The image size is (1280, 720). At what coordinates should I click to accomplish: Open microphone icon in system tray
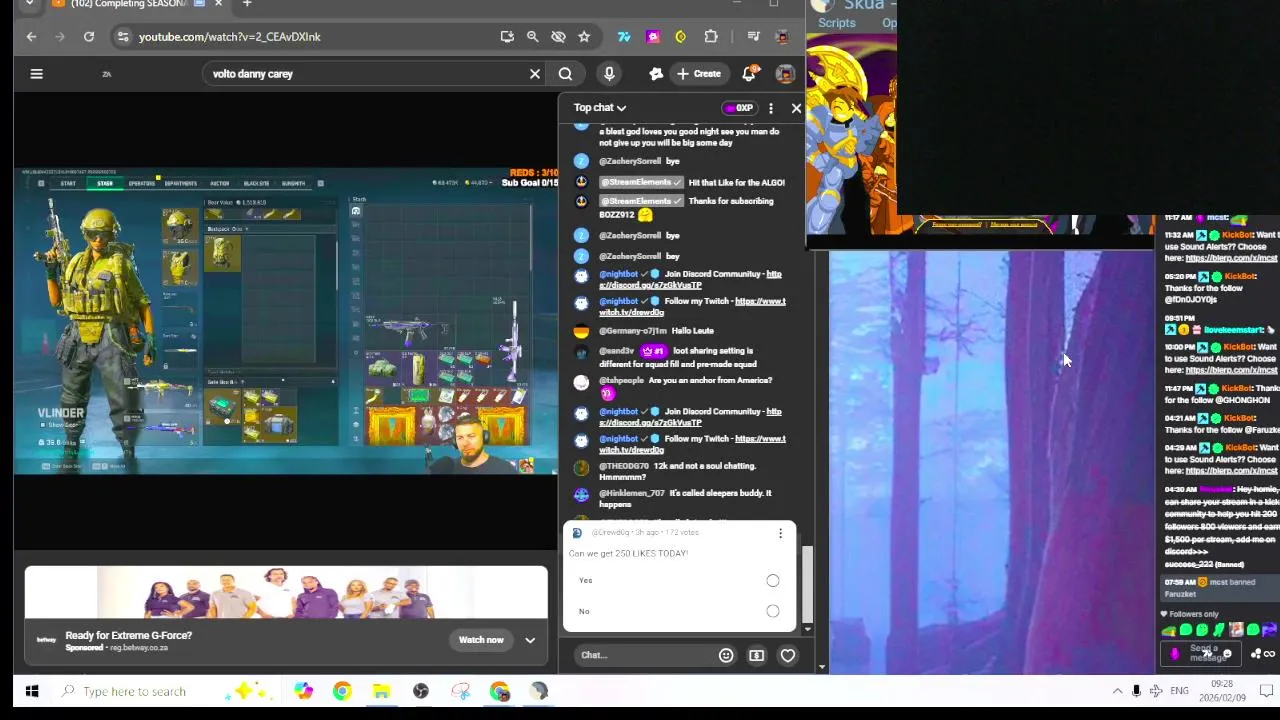click(x=1136, y=691)
